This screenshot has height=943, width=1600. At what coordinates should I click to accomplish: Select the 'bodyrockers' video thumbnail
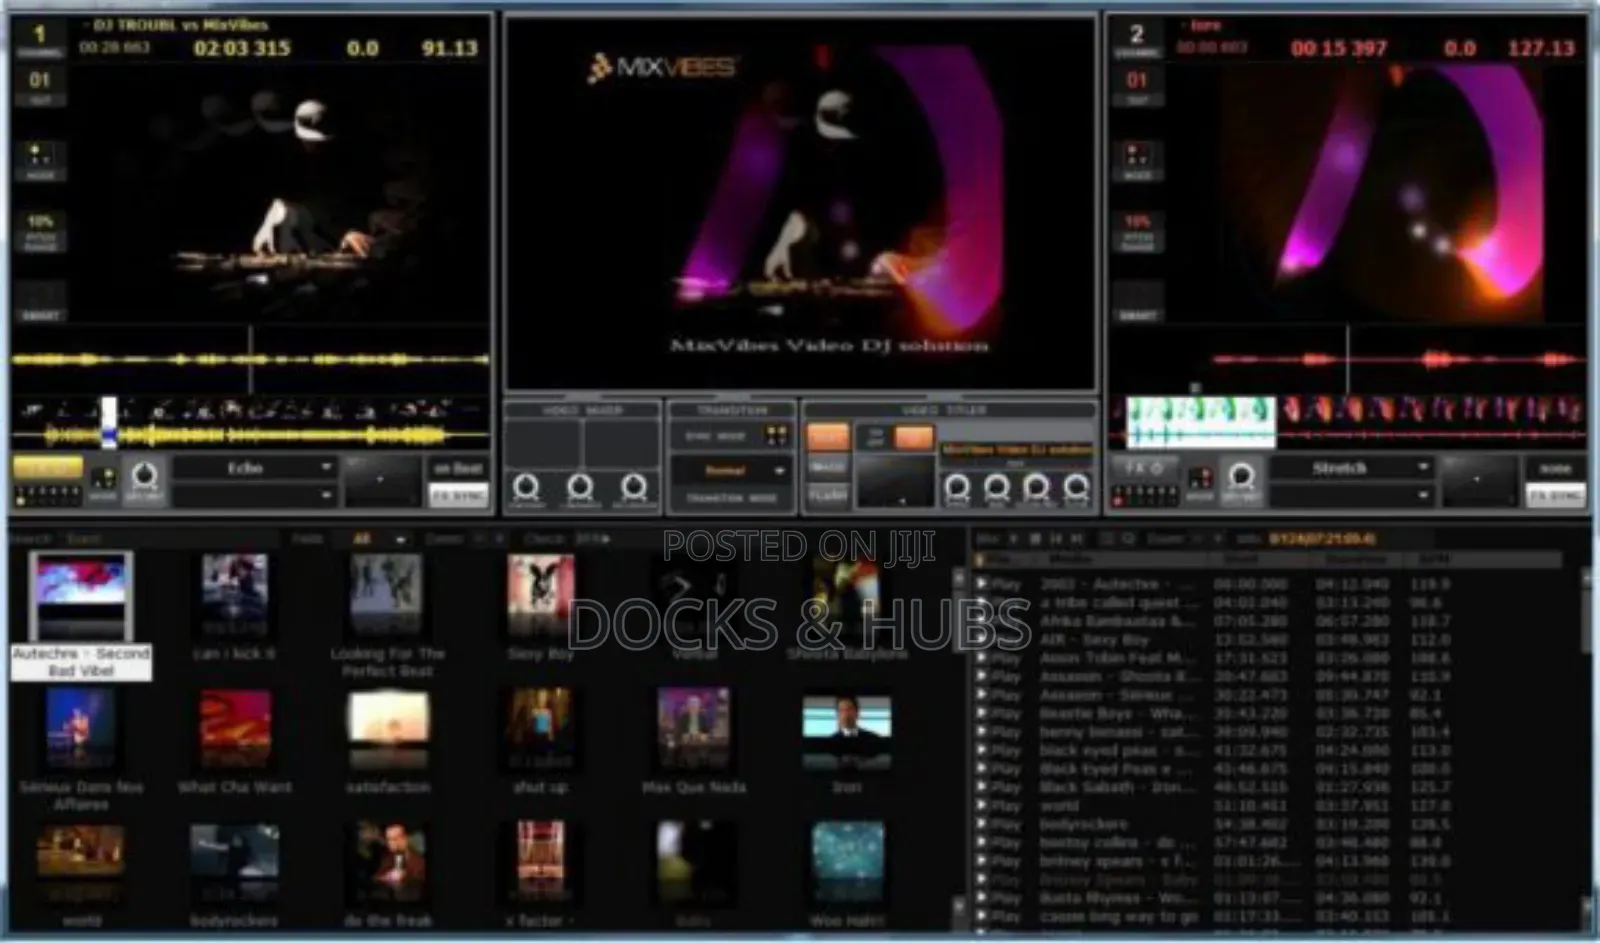click(234, 862)
